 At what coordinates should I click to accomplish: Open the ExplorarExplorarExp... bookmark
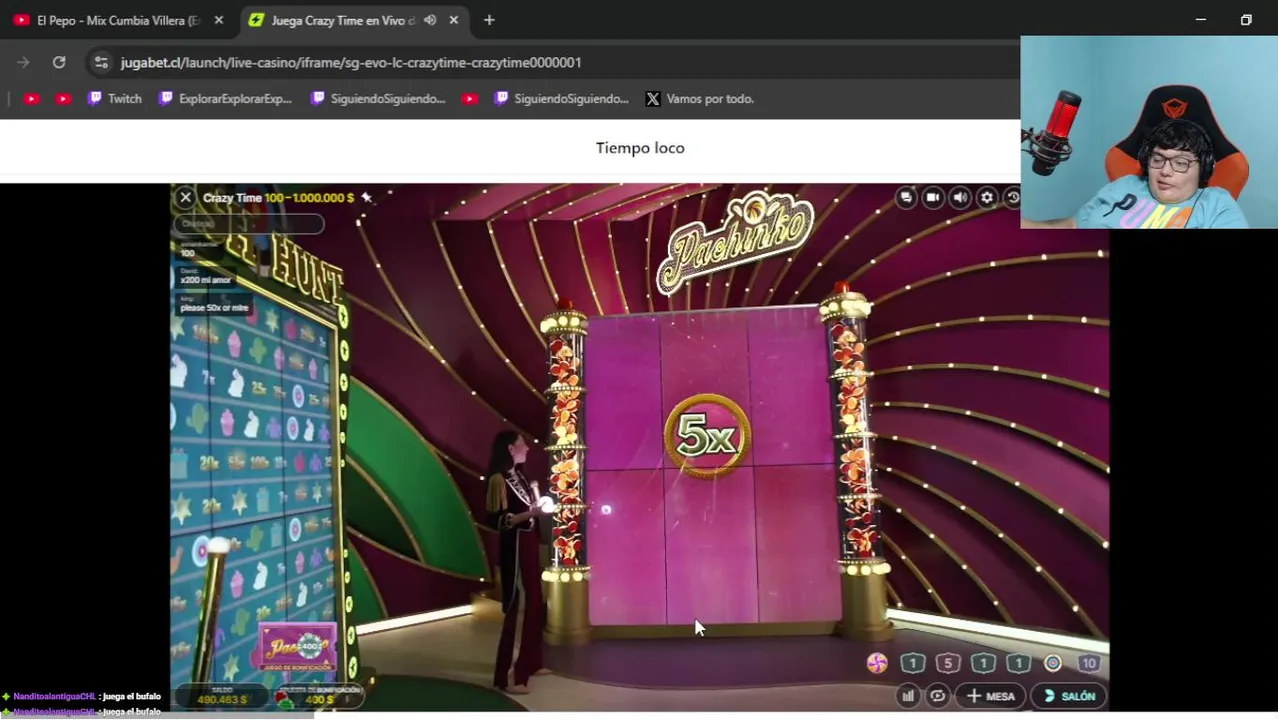(x=225, y=99)
